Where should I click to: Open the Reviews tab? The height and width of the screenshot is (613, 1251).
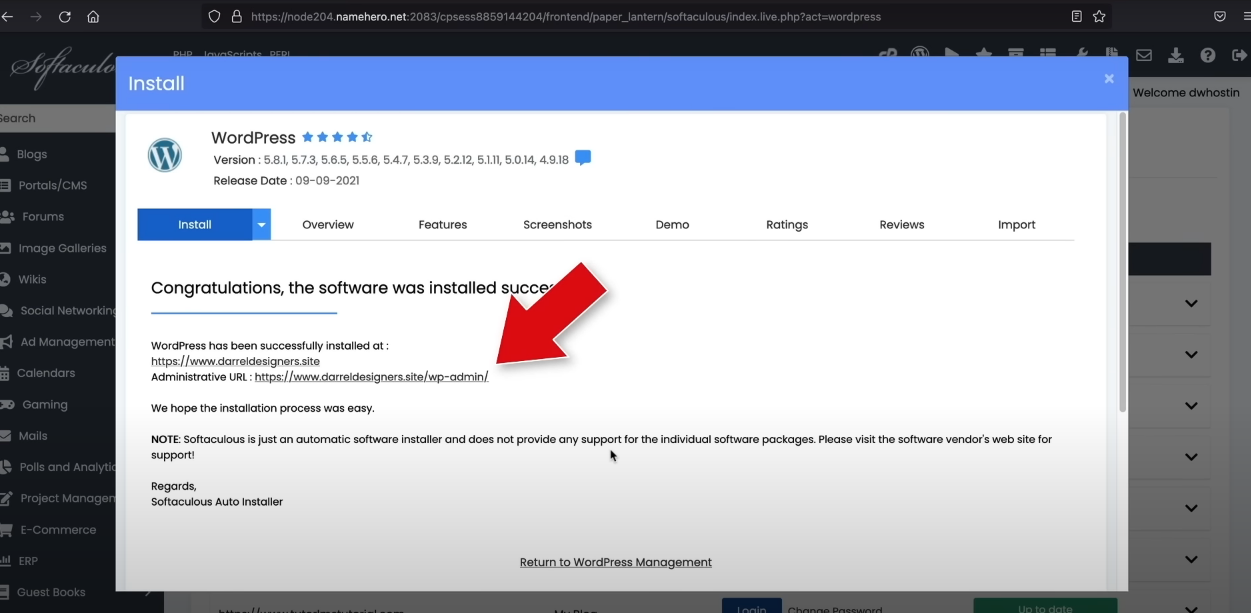point(902,225)
